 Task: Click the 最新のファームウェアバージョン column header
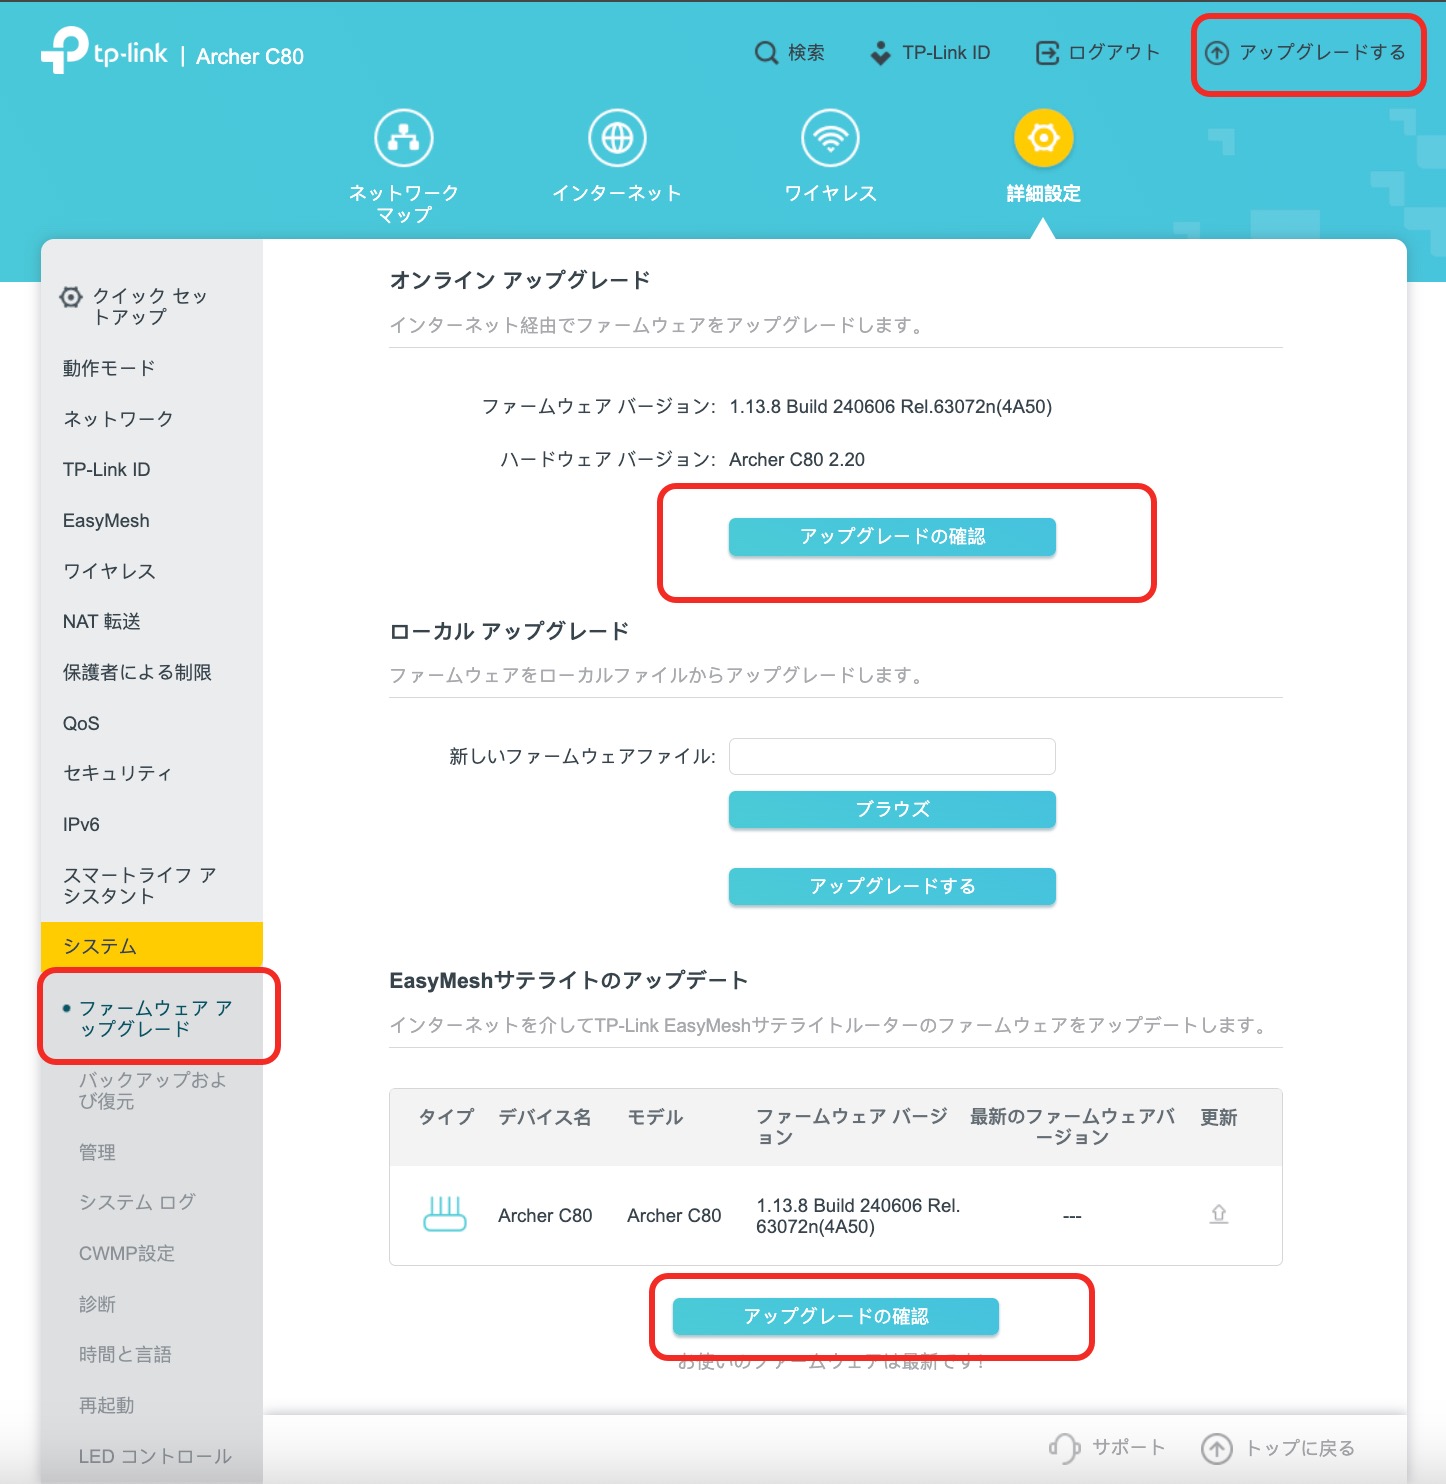(x=1072, y=1127)
